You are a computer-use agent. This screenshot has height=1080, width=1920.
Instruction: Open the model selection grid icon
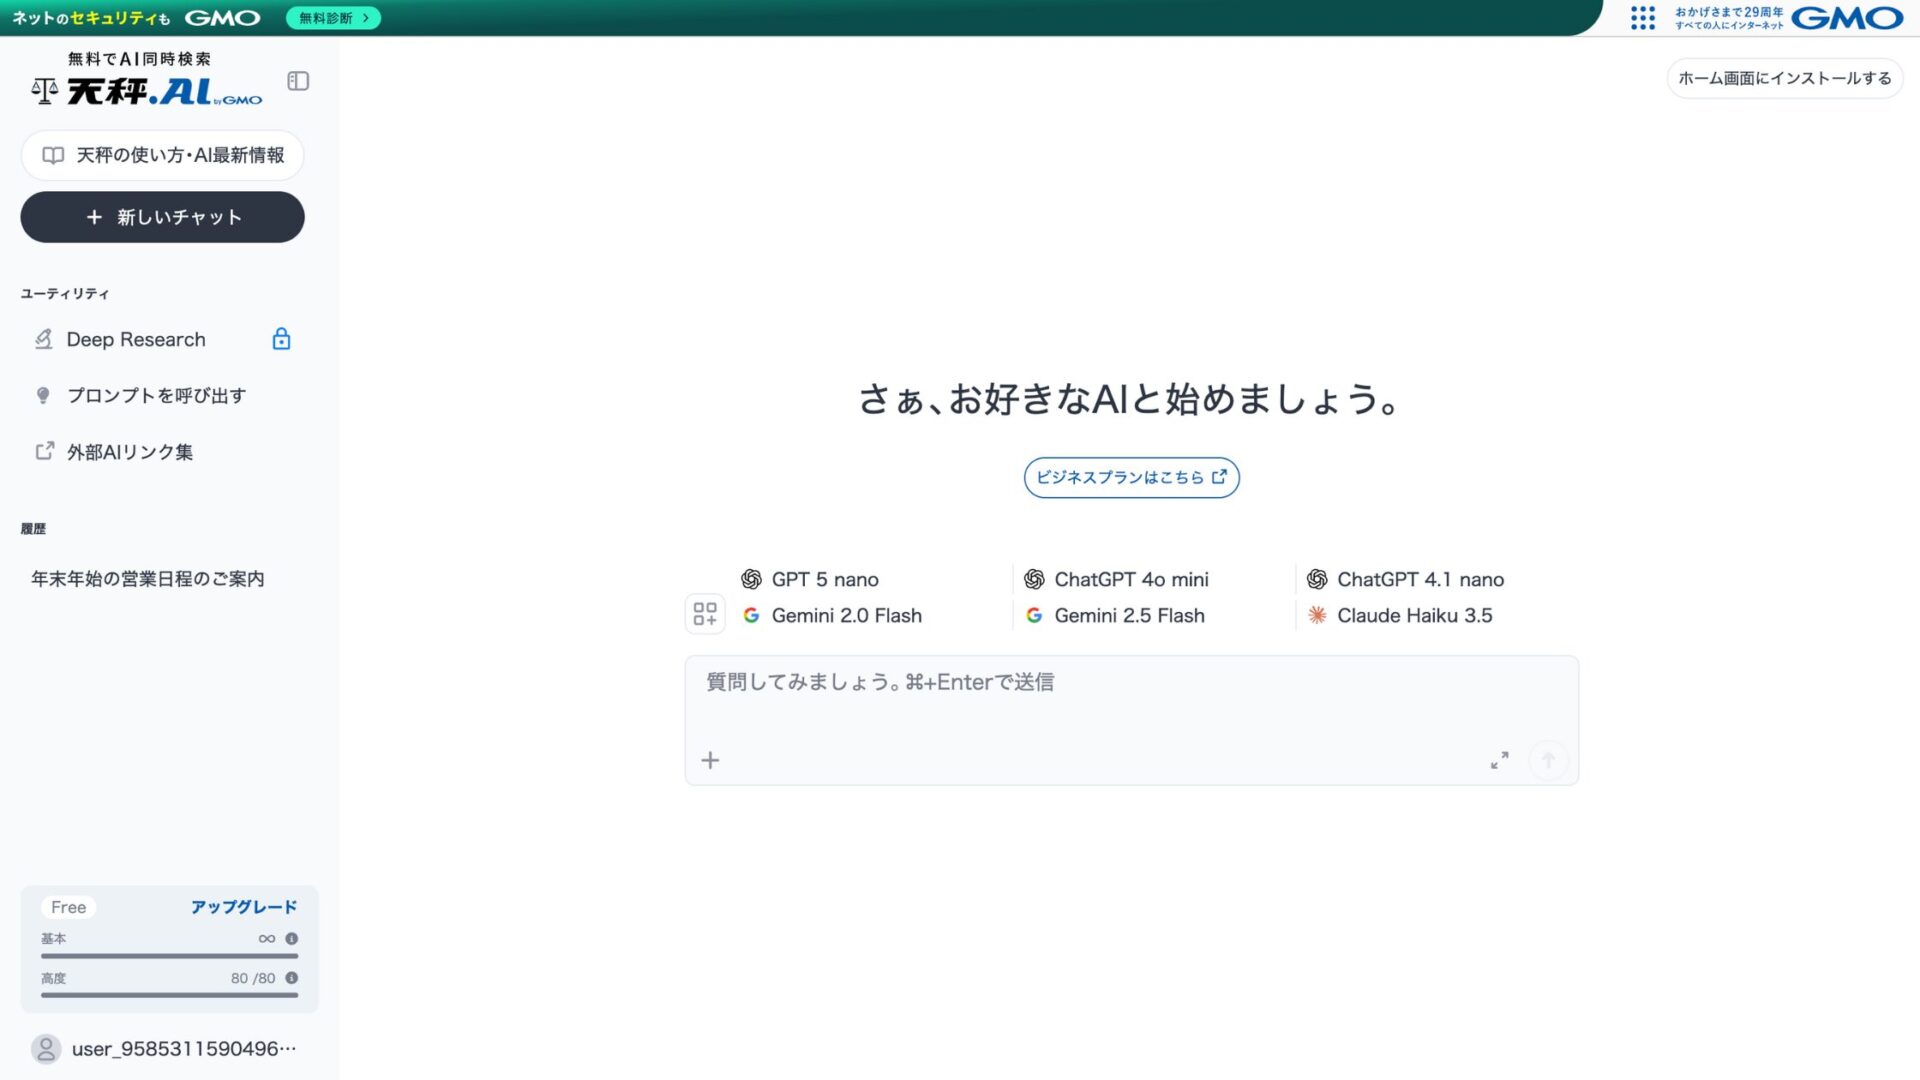tap(705, 613)
